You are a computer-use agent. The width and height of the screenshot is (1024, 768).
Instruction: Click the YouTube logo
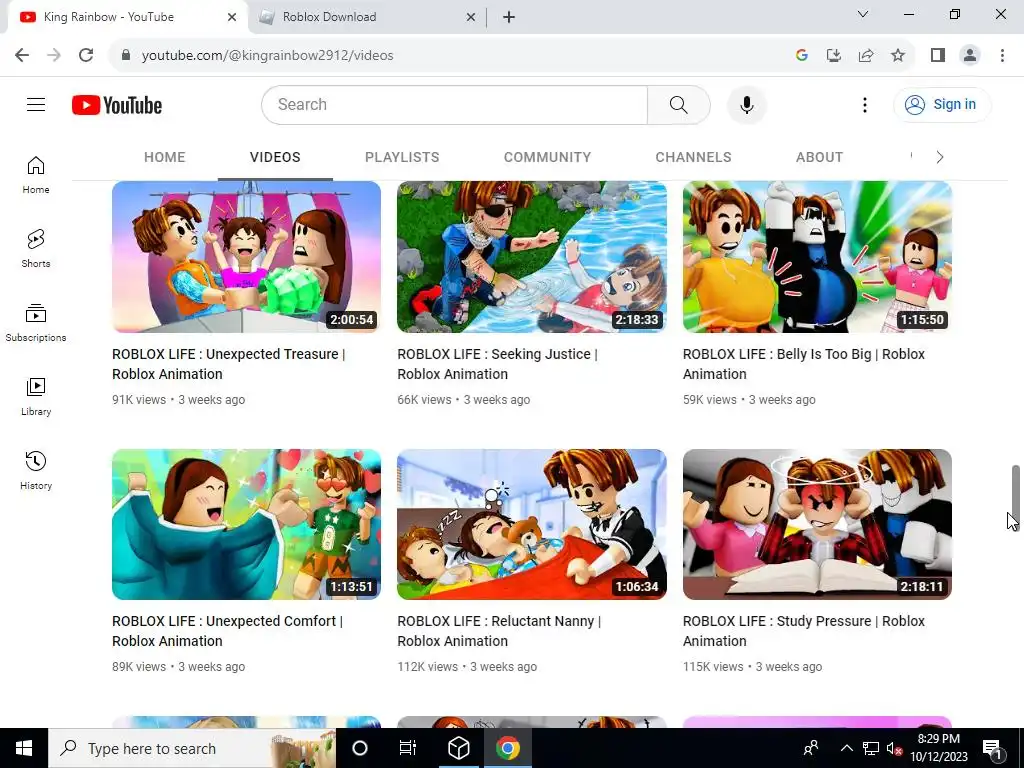pyautogui.click(x=117, y=105)
